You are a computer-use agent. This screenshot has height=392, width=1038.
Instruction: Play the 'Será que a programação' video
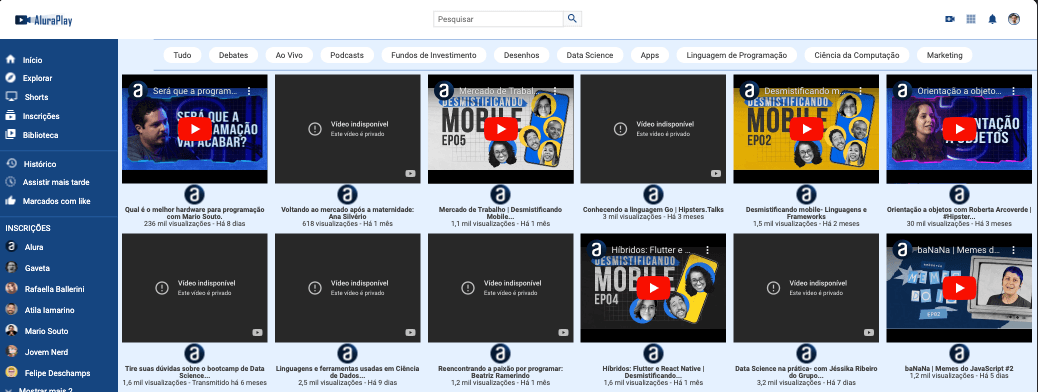[x=195, y=128]
